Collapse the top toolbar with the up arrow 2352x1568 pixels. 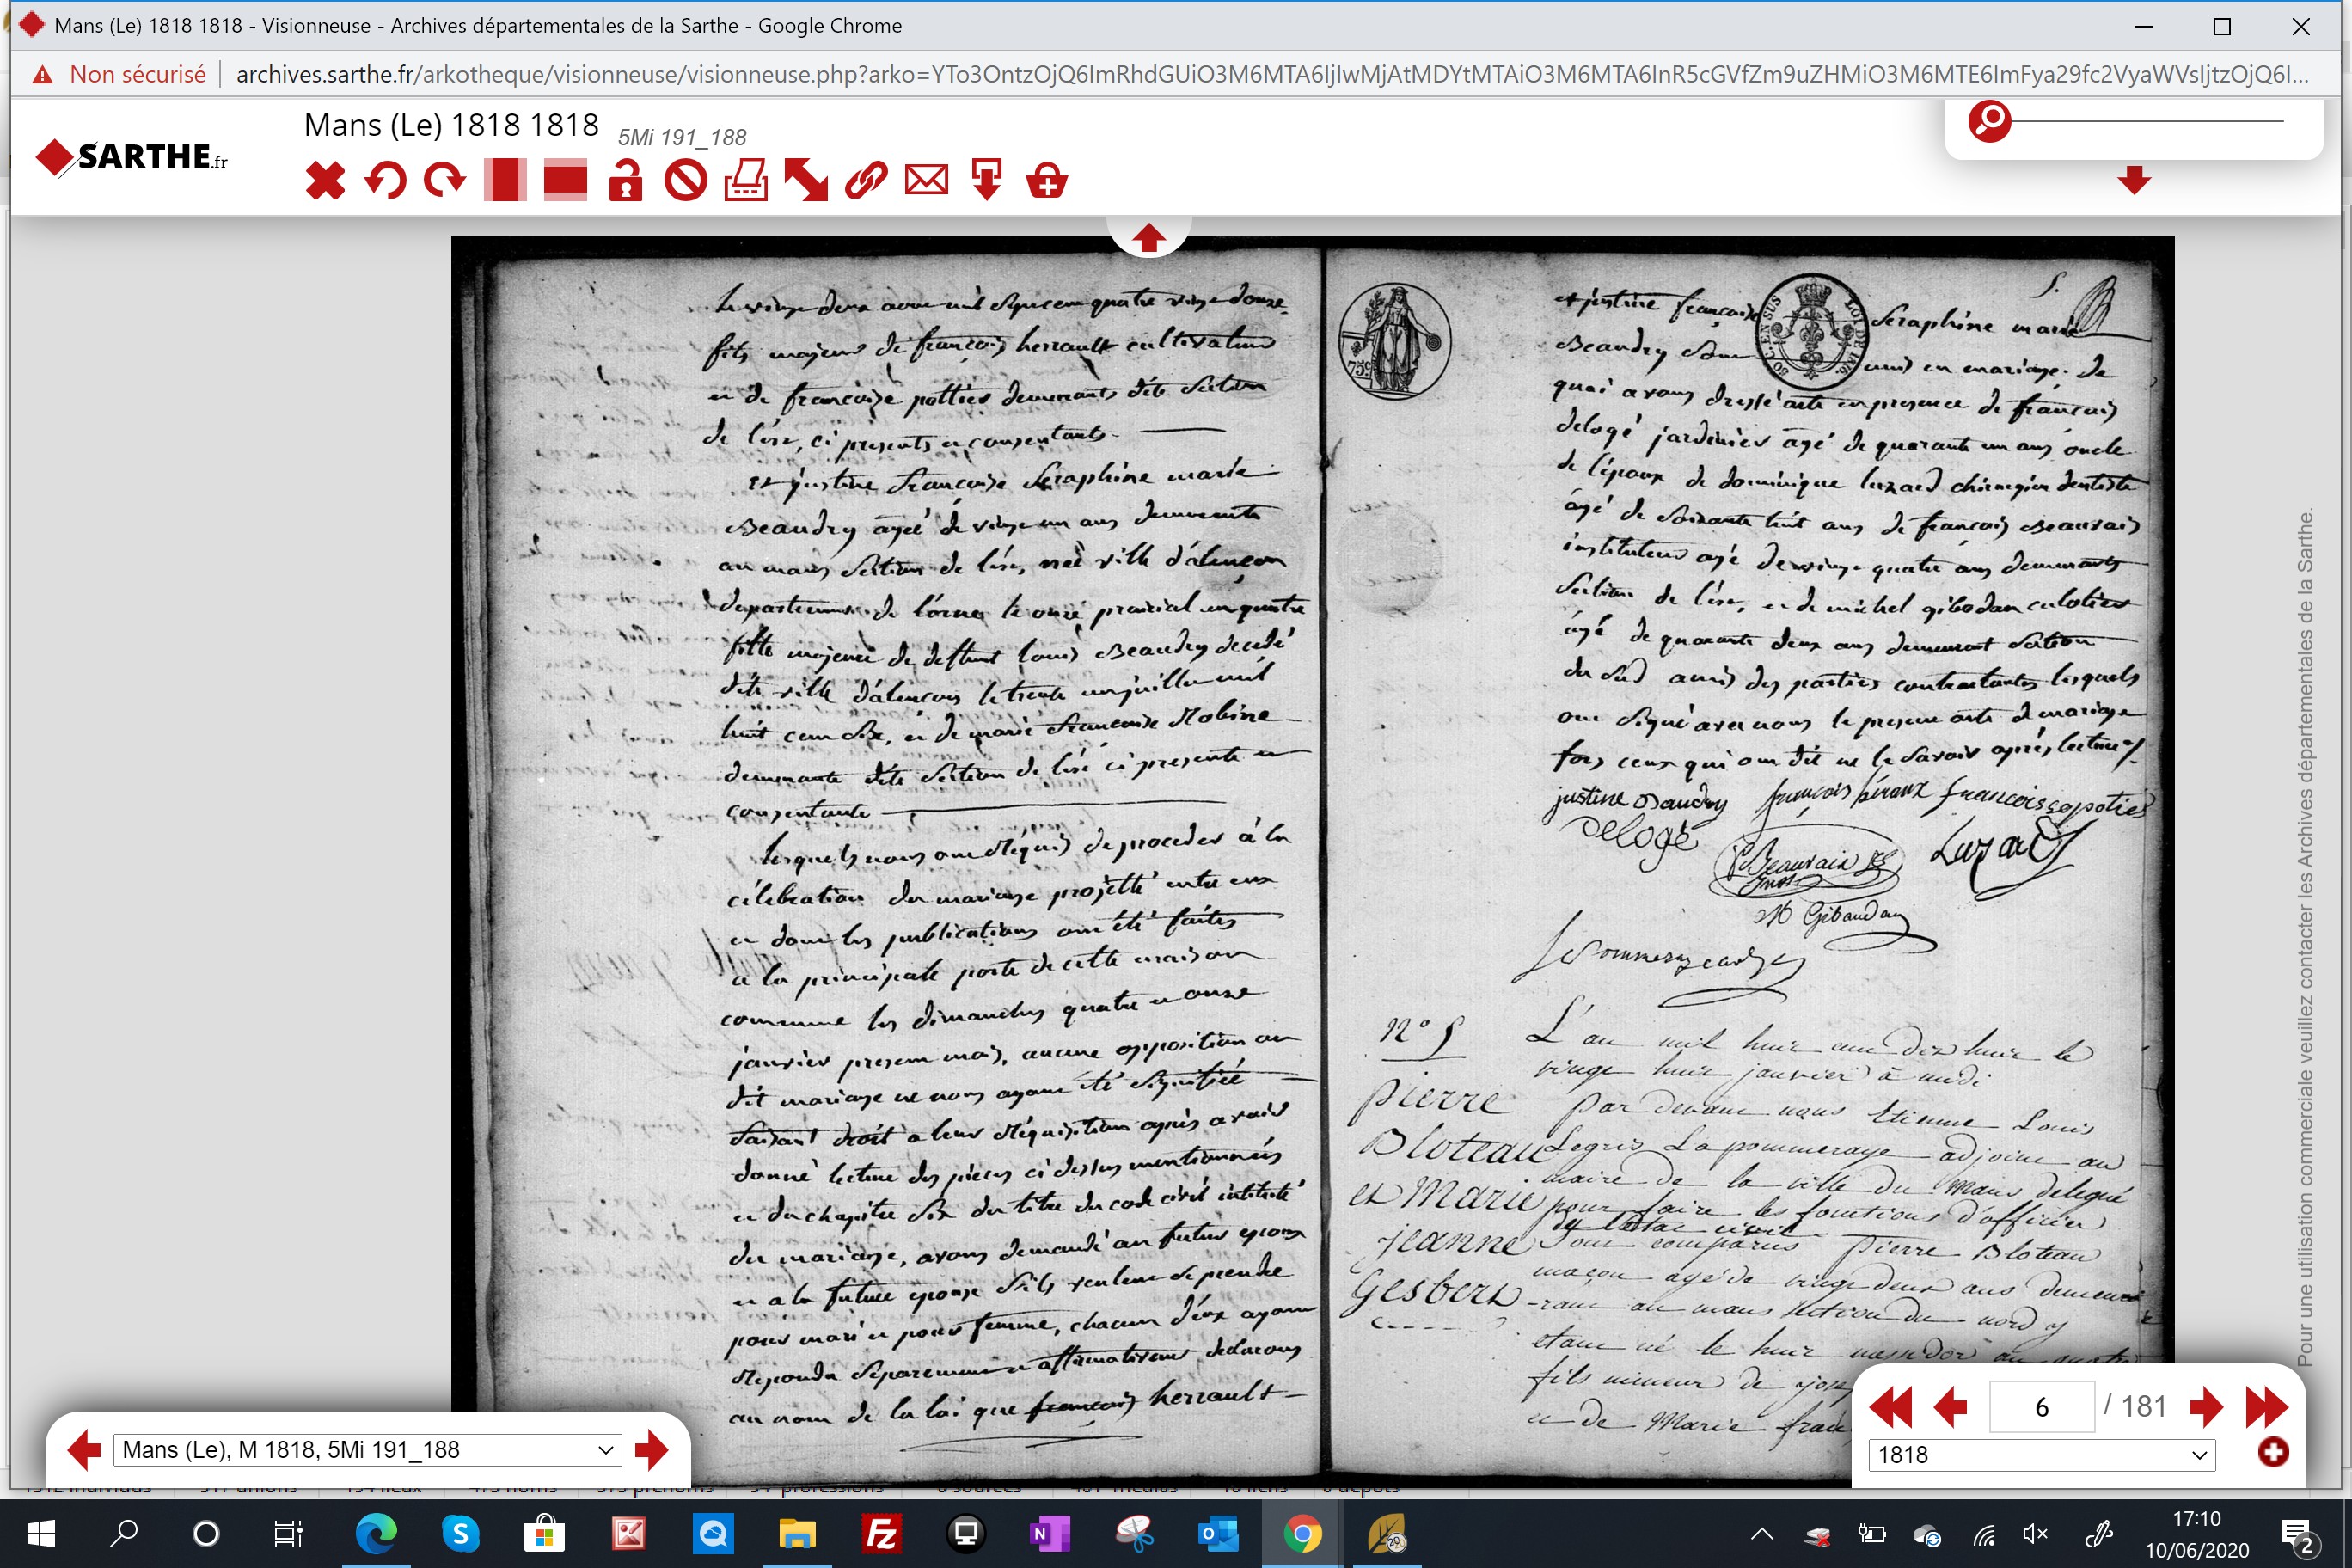[x=1148, y=238]
